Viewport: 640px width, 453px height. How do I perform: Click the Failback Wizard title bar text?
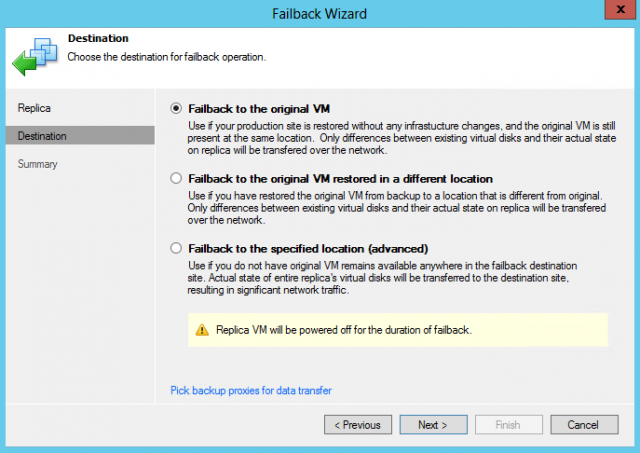pyautogui.click(x=319, y=14)
